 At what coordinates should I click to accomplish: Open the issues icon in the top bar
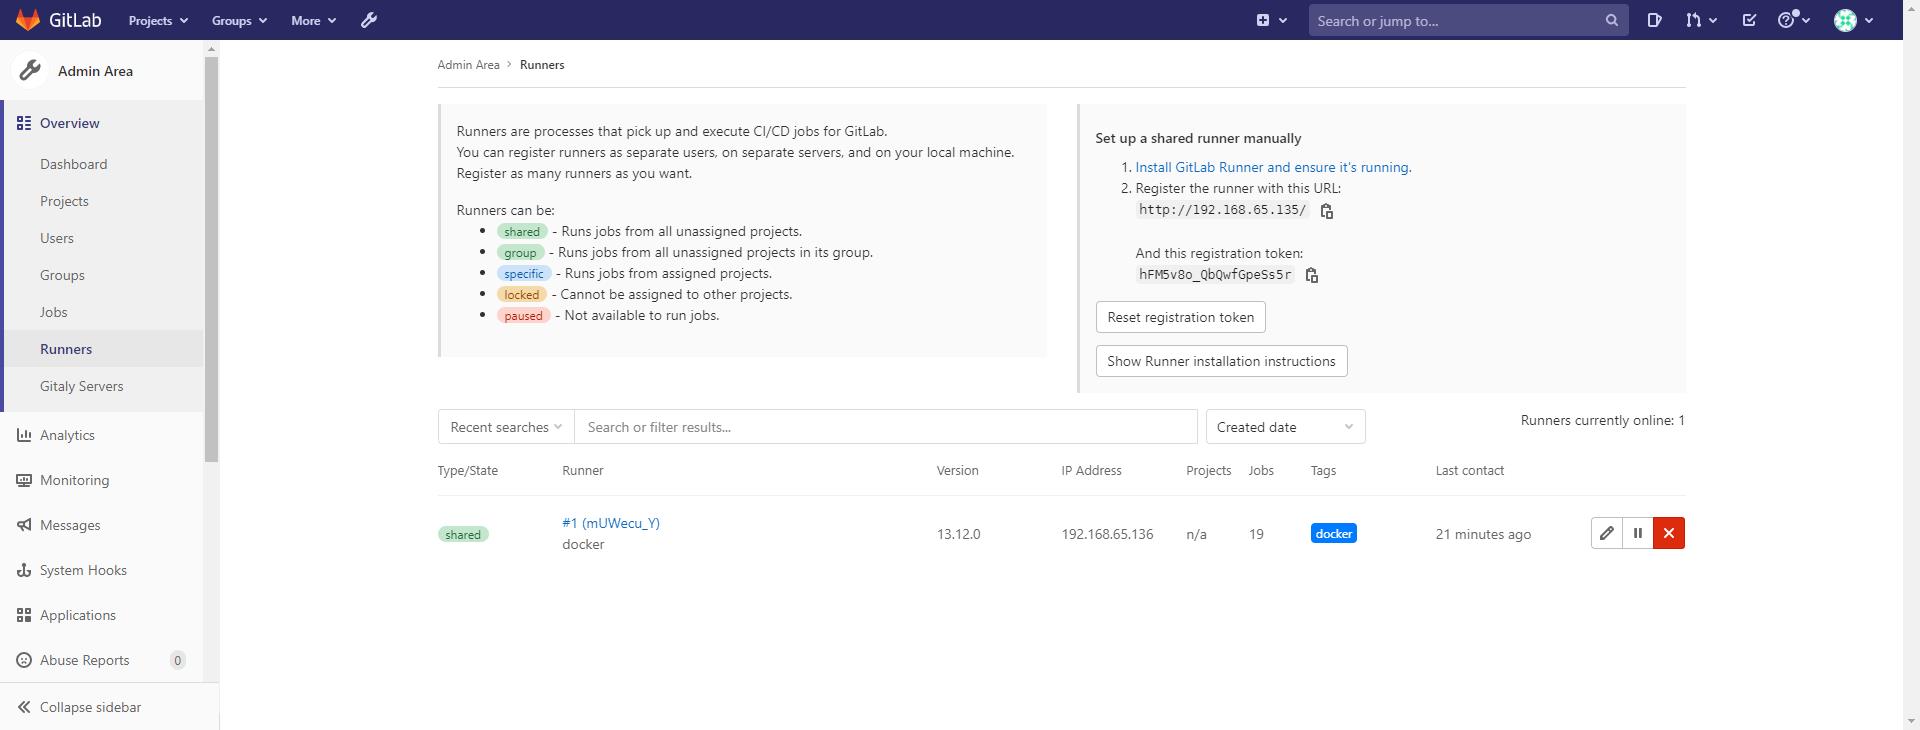click(x=1654, y=20)
